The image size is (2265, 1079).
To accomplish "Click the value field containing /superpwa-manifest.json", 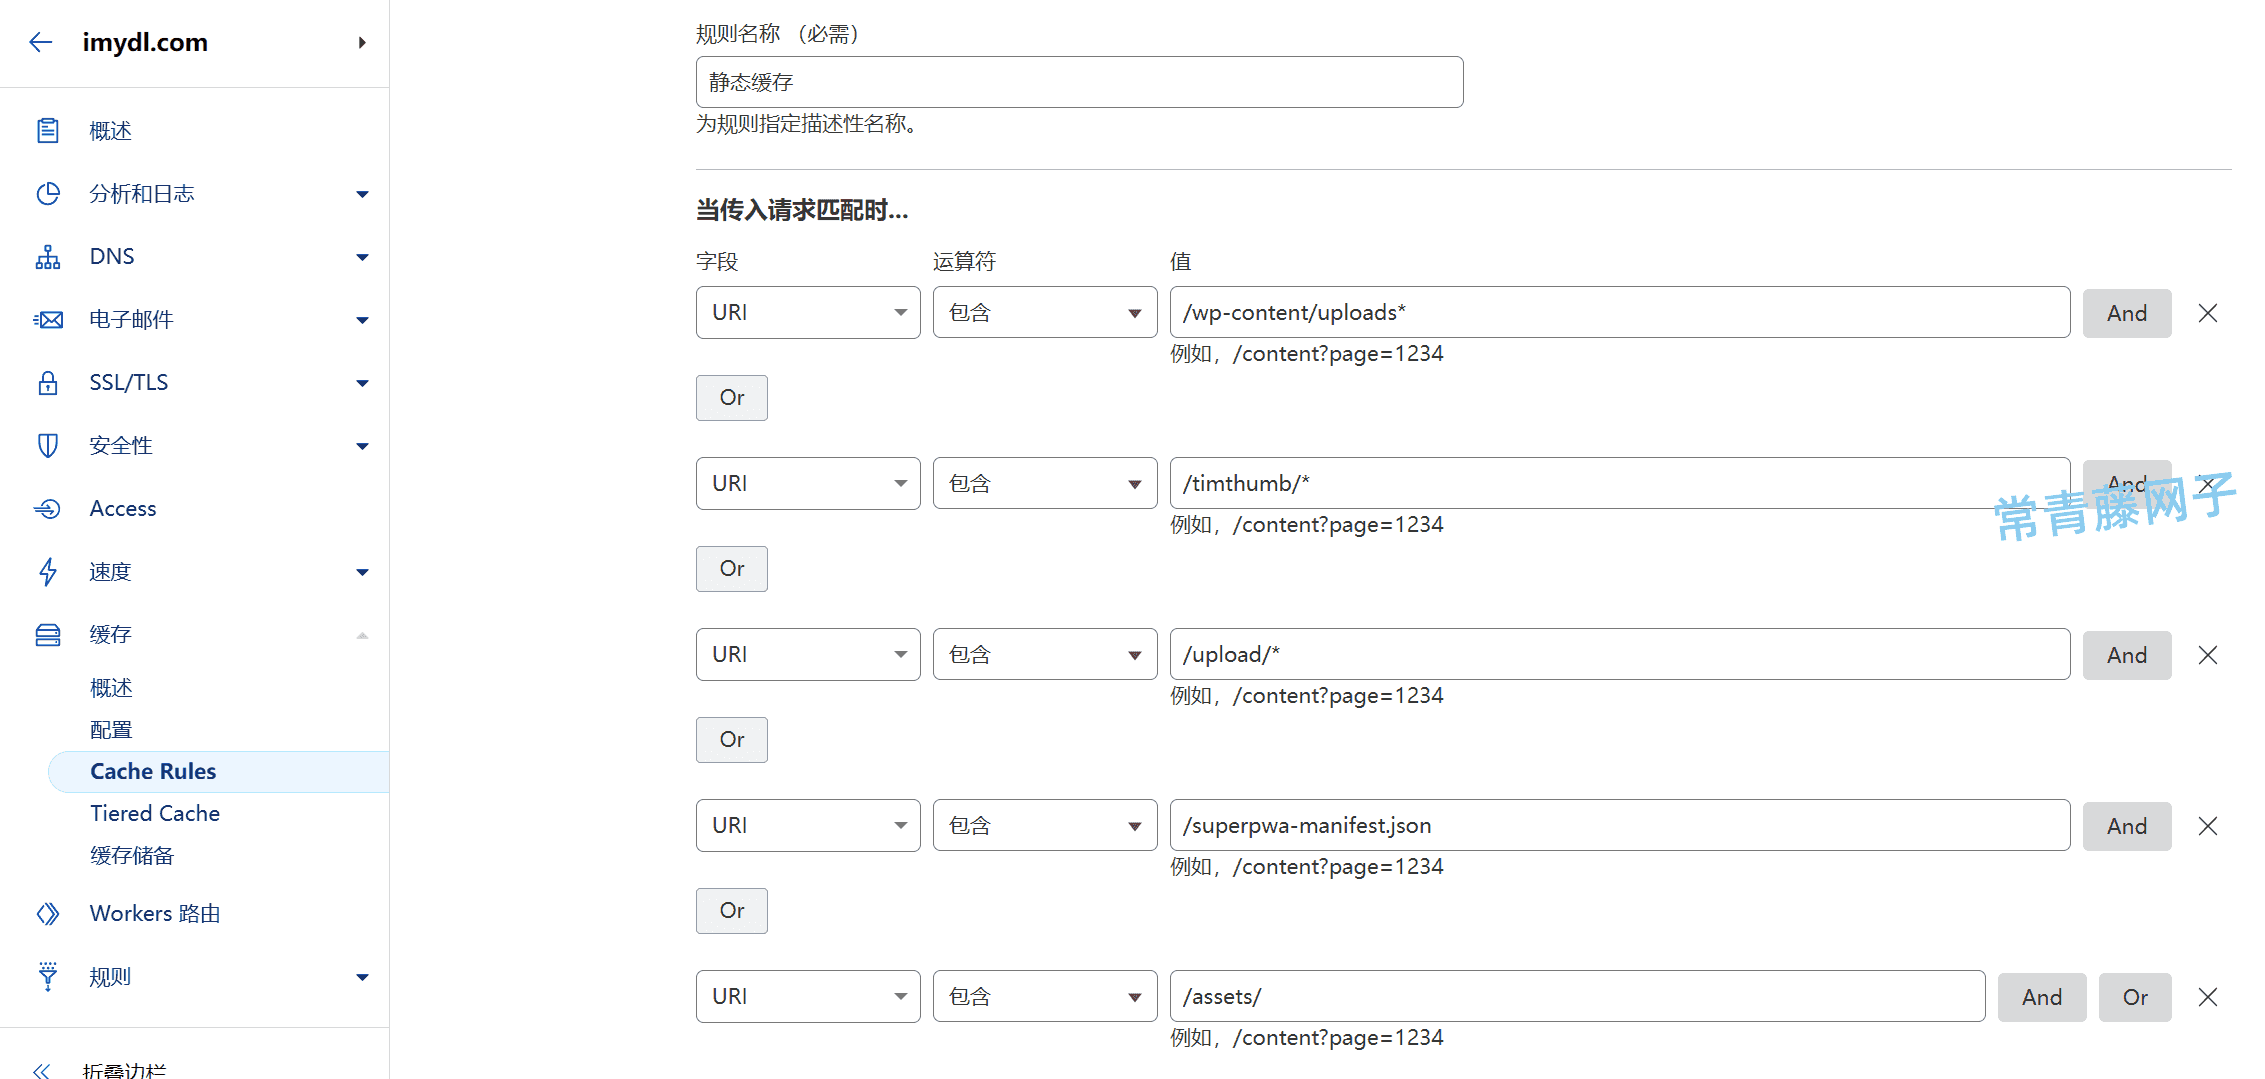I will click(x=1620, y=826).
